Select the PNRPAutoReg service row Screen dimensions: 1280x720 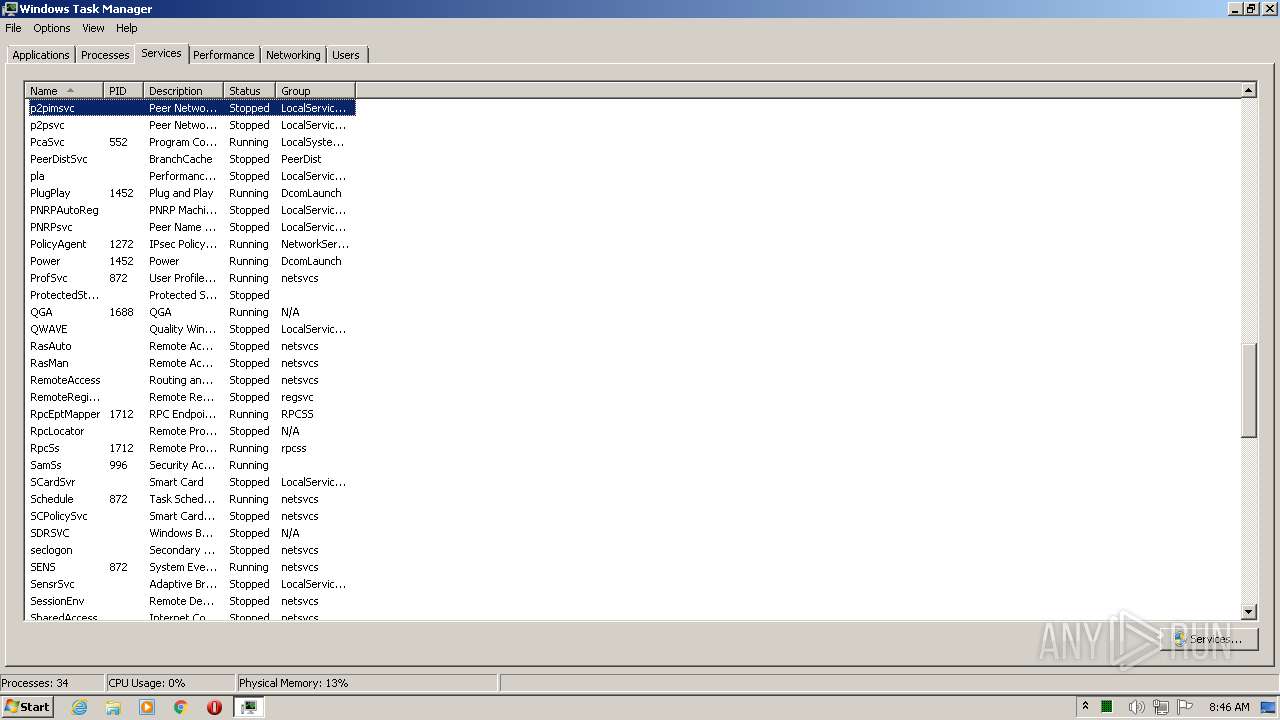coord(190,210)
